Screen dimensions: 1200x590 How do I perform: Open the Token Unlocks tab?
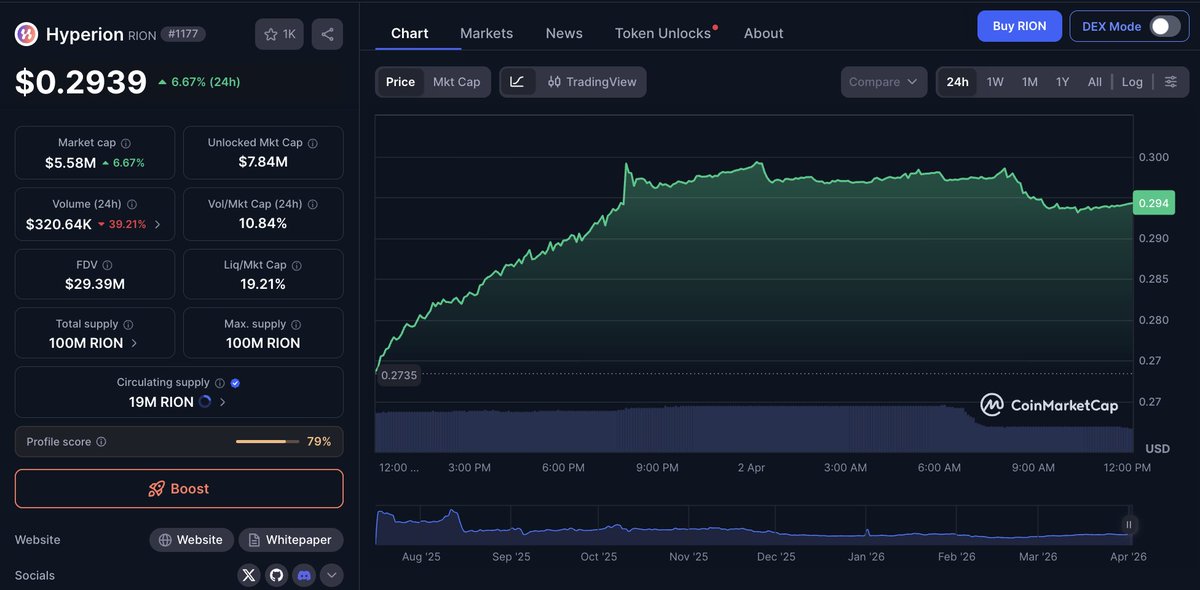point(664,33)
